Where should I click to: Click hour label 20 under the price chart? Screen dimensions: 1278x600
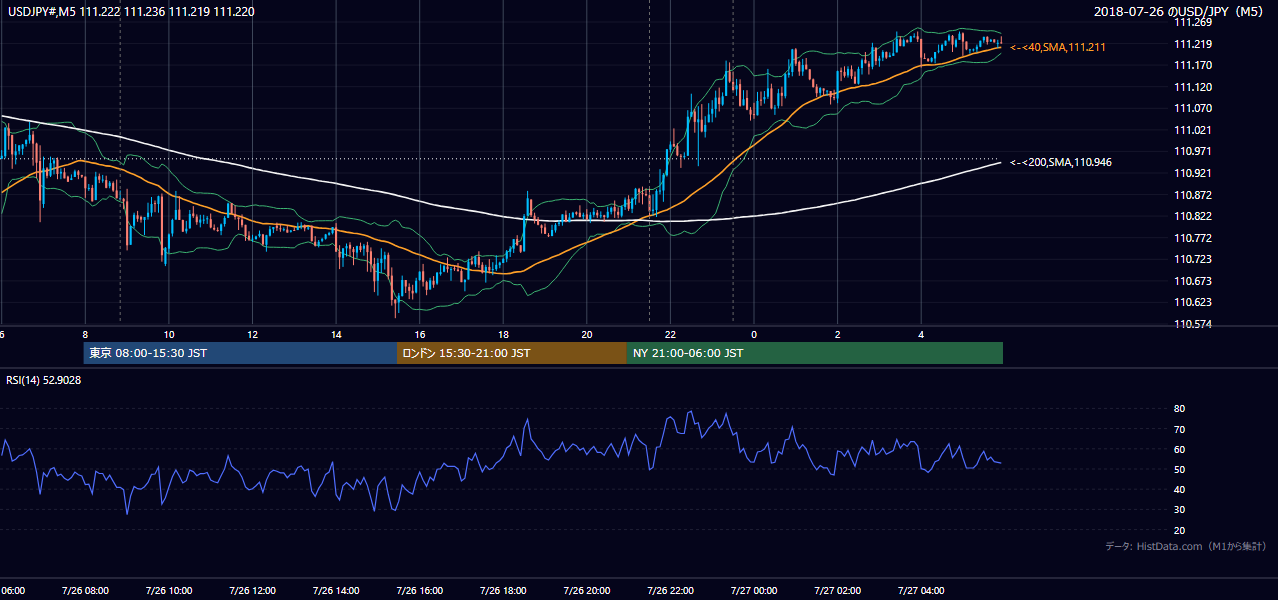click(587, 334)
